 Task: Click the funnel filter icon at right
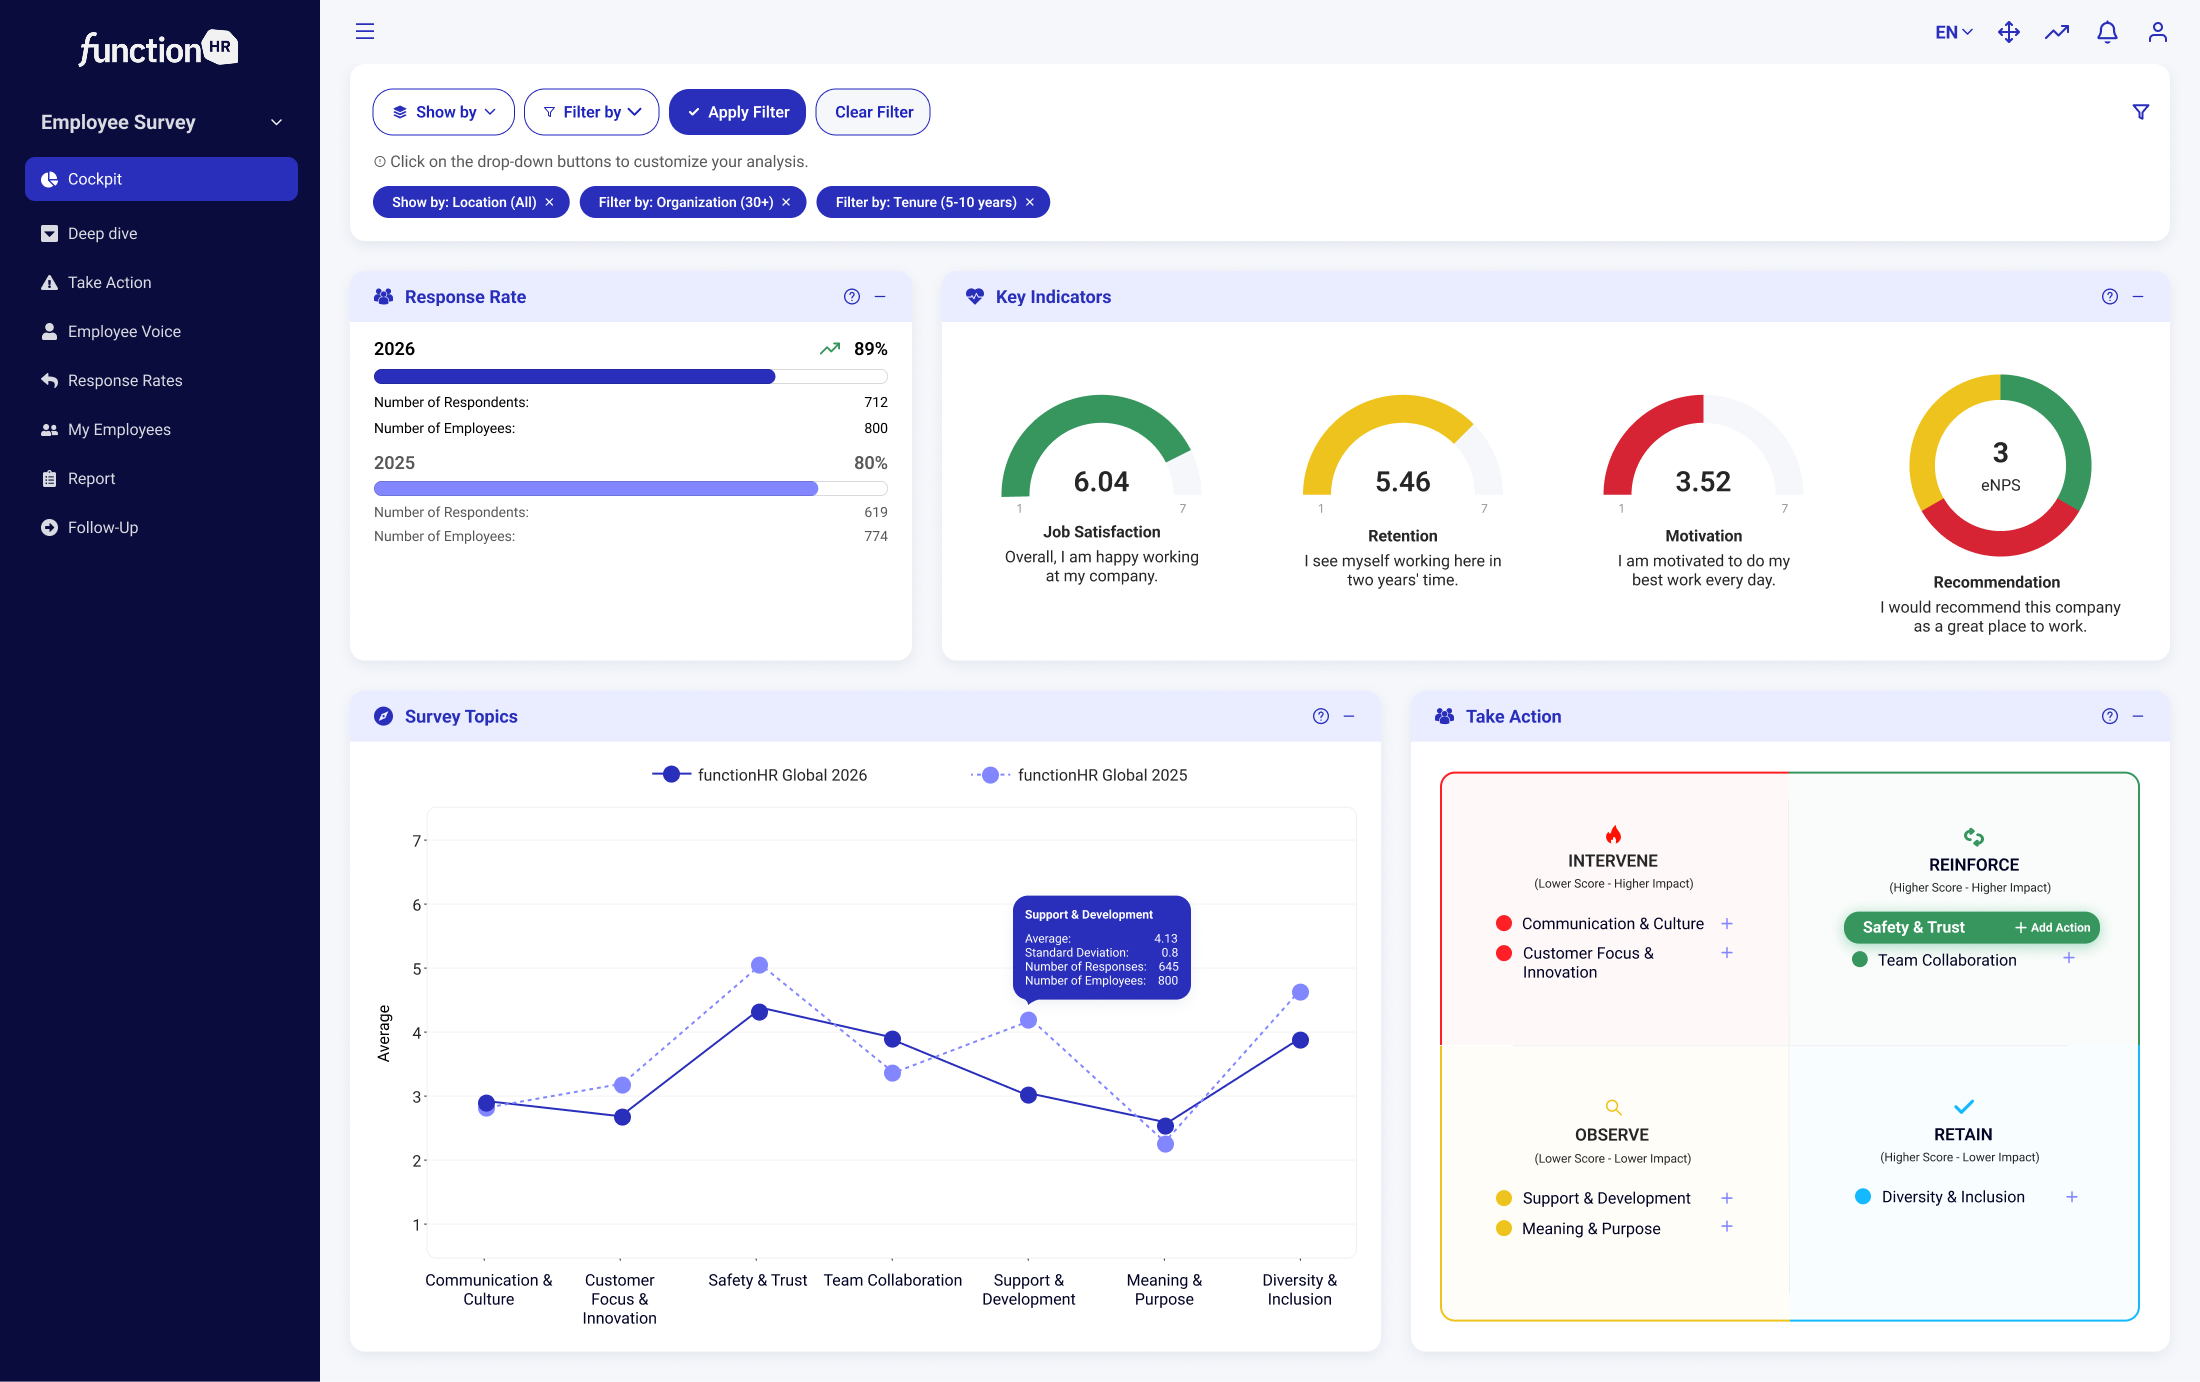pyautogui.click(x=2141, y=112)
